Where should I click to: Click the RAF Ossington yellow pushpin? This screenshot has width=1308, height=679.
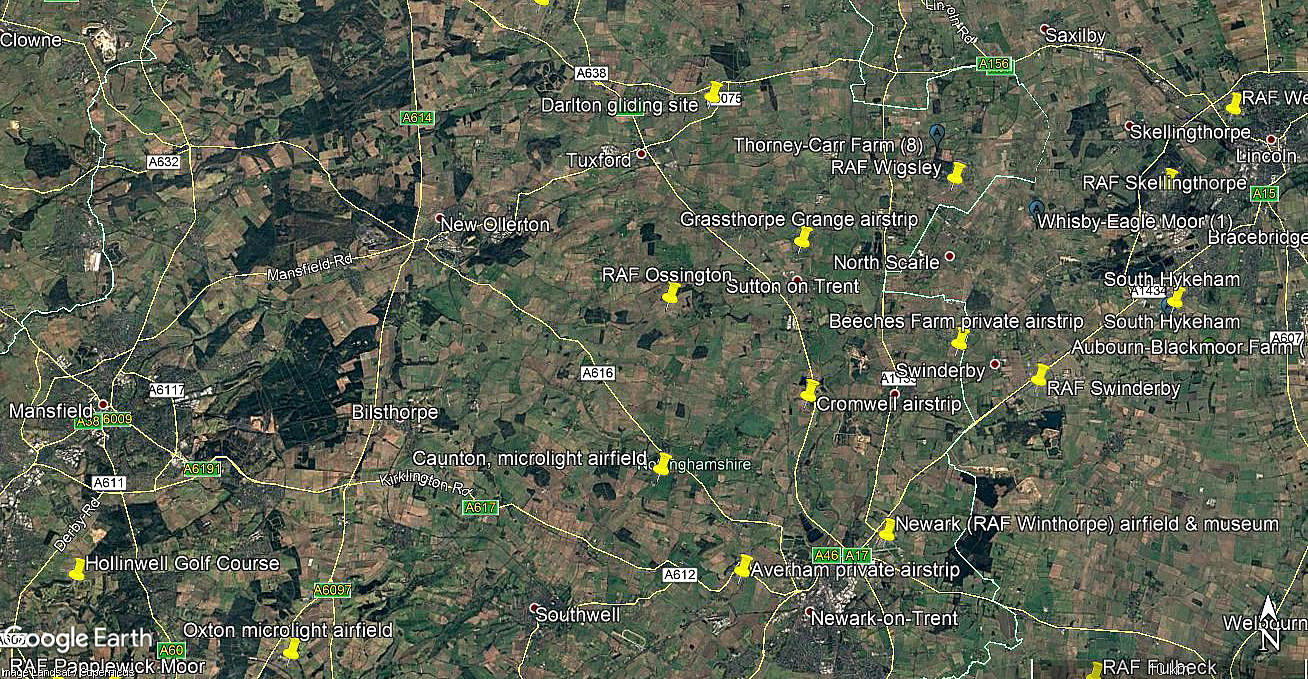671,293
